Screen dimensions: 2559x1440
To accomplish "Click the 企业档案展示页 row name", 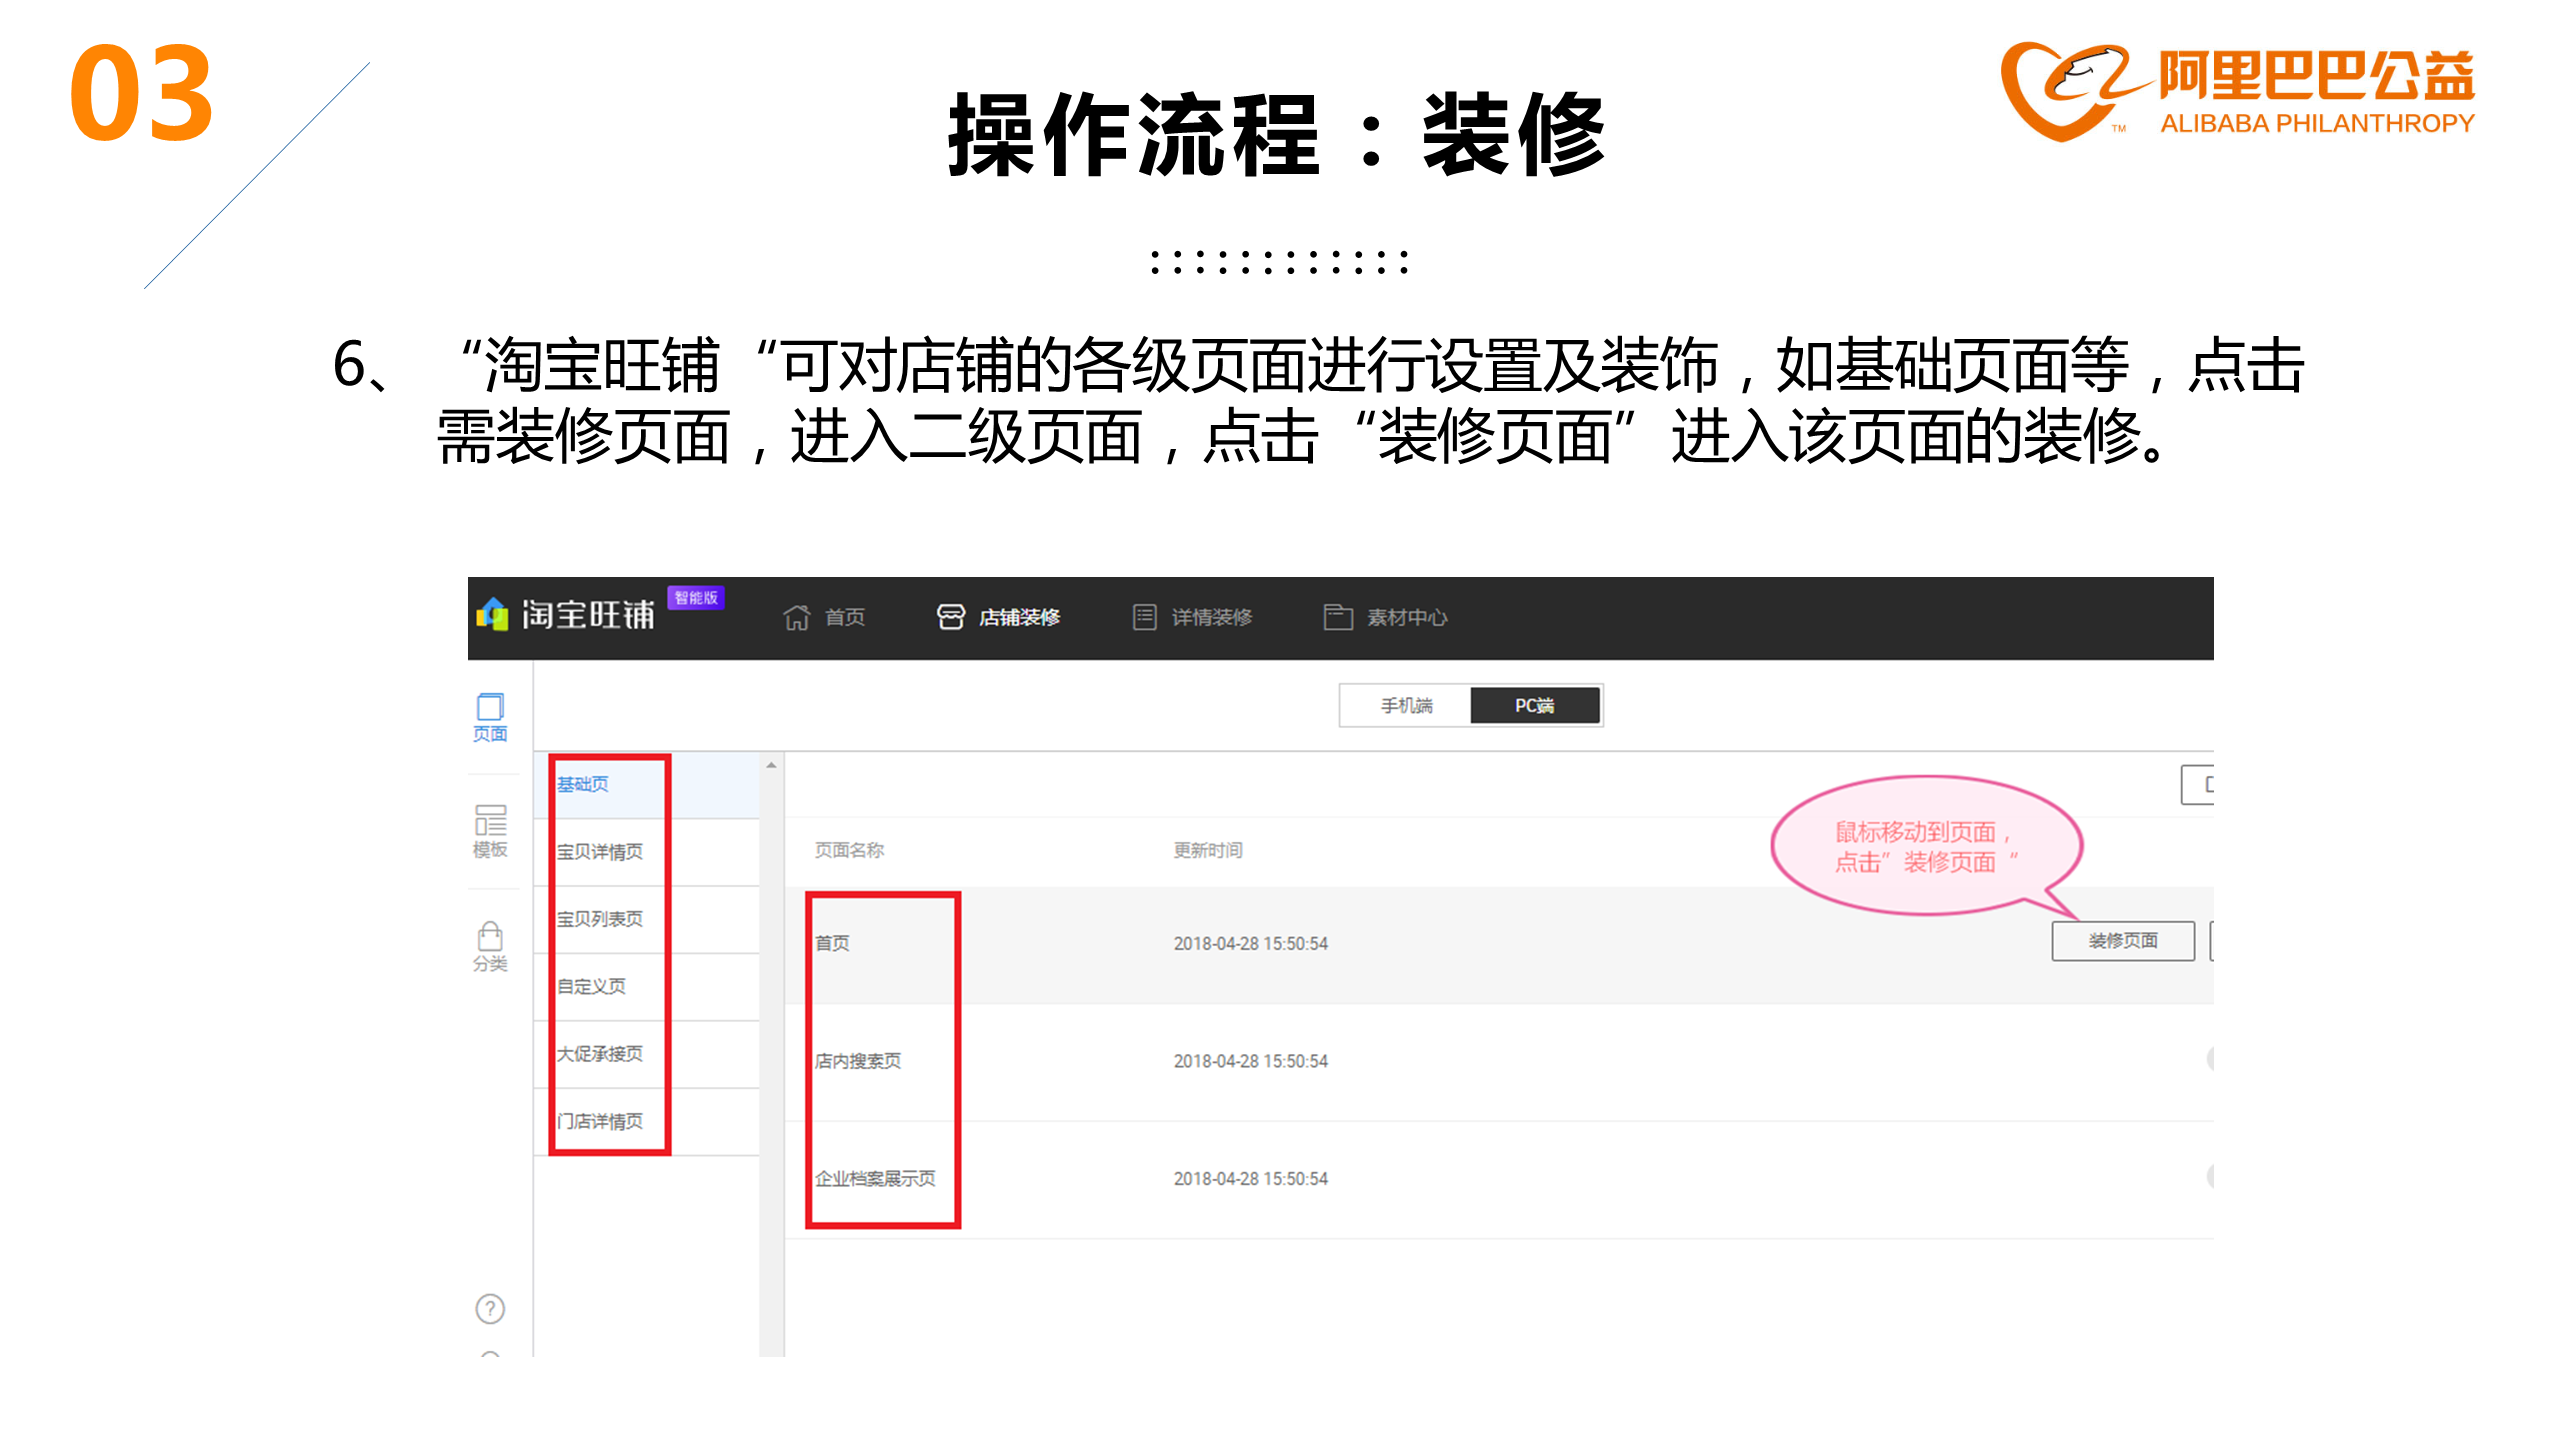I will pos(875,1179).
